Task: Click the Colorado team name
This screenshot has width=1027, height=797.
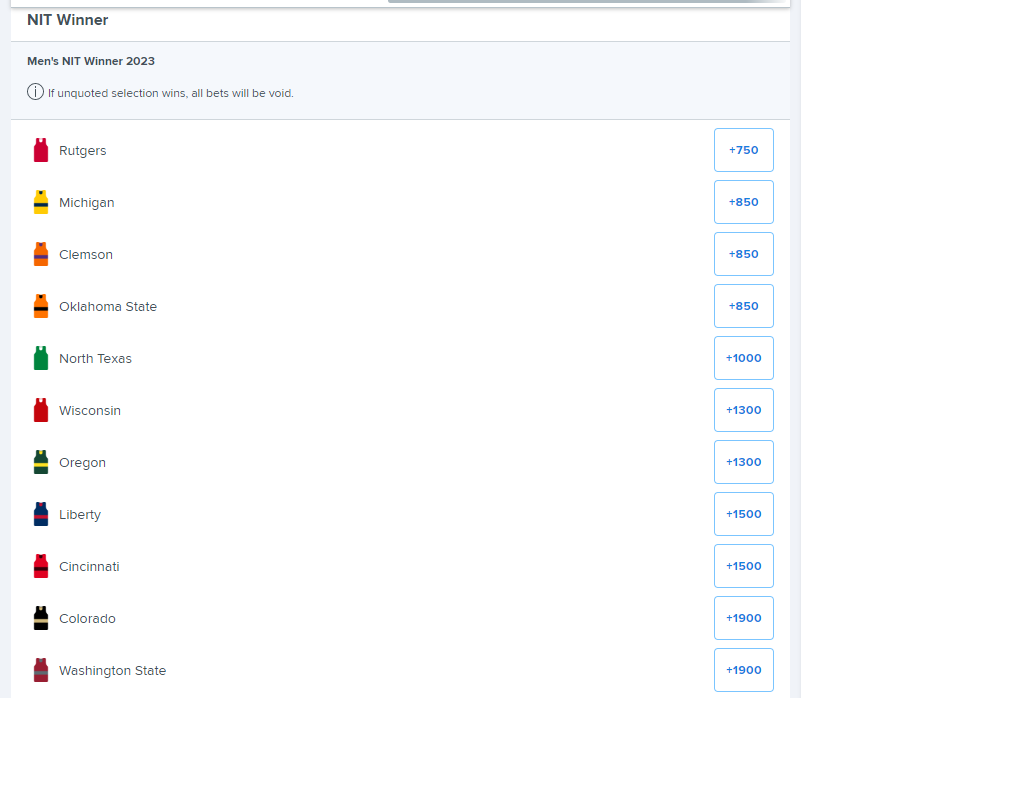Action: coord(87,618)
